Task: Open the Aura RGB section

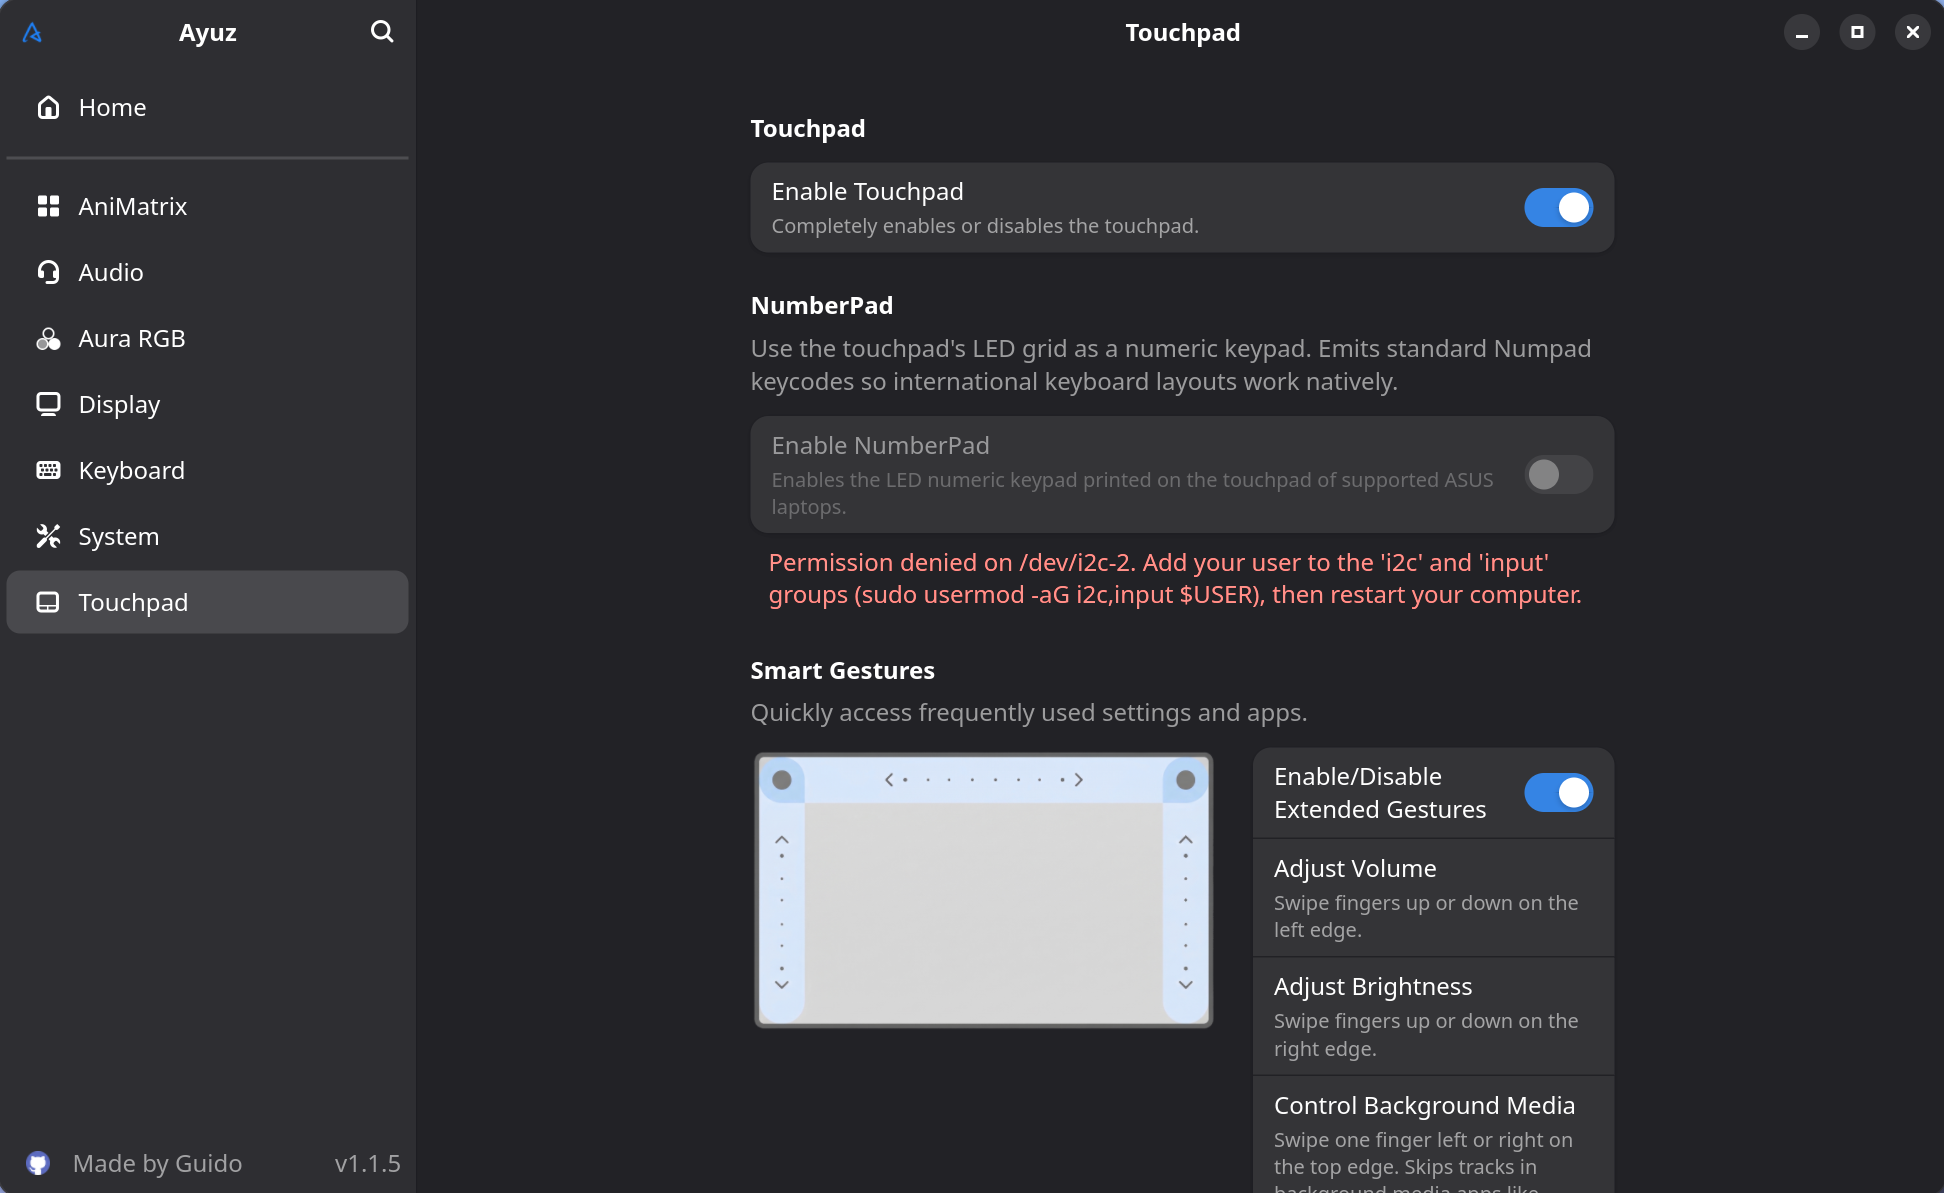Action: 207,338
